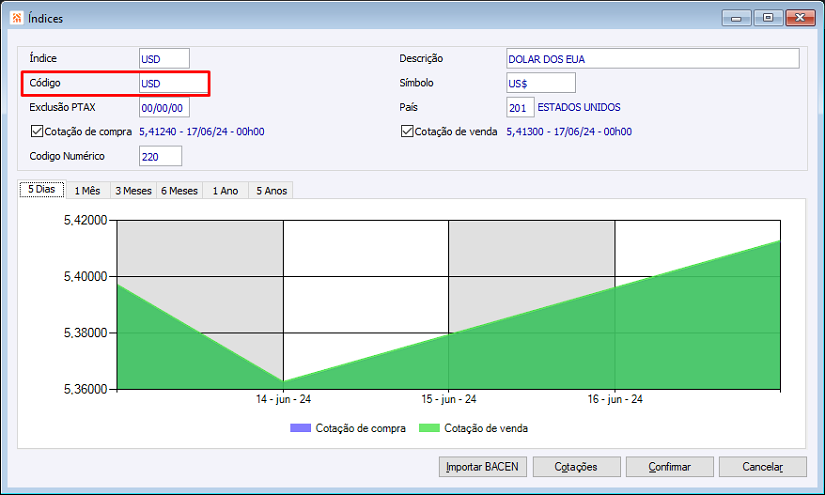The height and width of the screenshot is (495, 825).
Task: Click the Índice input field
Action: 164,58
